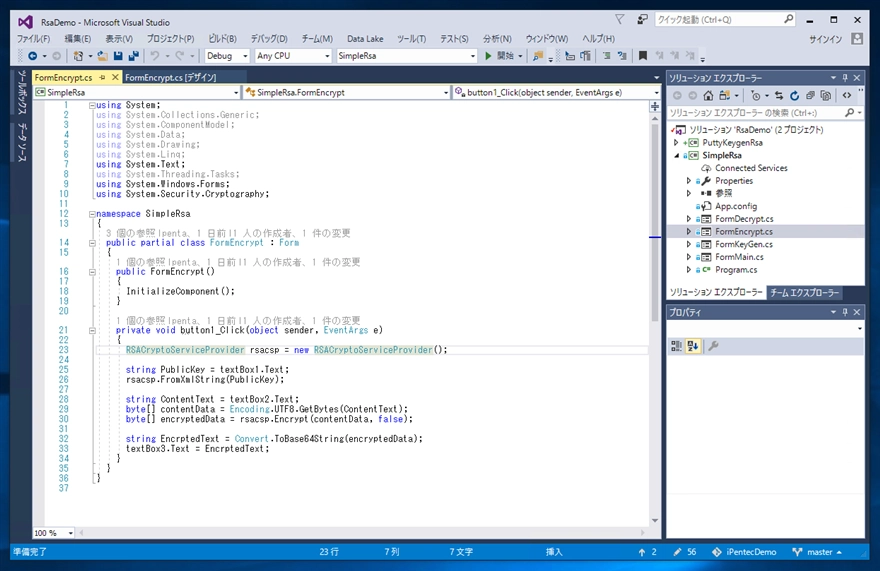The width and height of the screenshot is (880, 571).
Task: Click the master branch button in status bar
Action: coord(817,552)
